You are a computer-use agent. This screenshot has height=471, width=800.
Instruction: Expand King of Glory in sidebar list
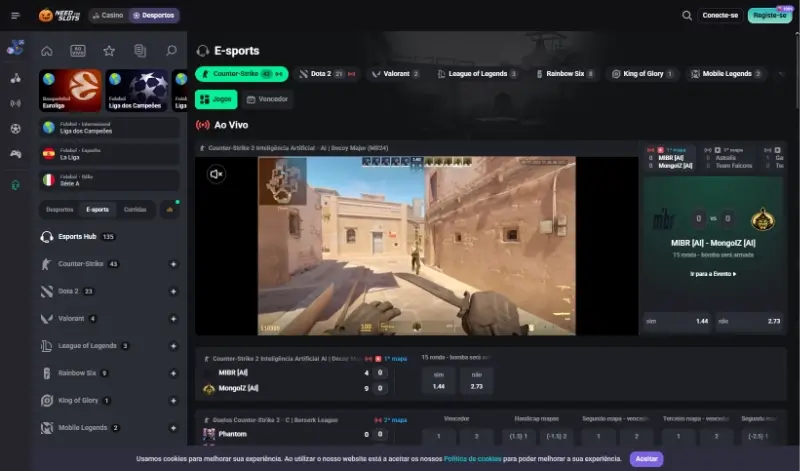[173, 401]
